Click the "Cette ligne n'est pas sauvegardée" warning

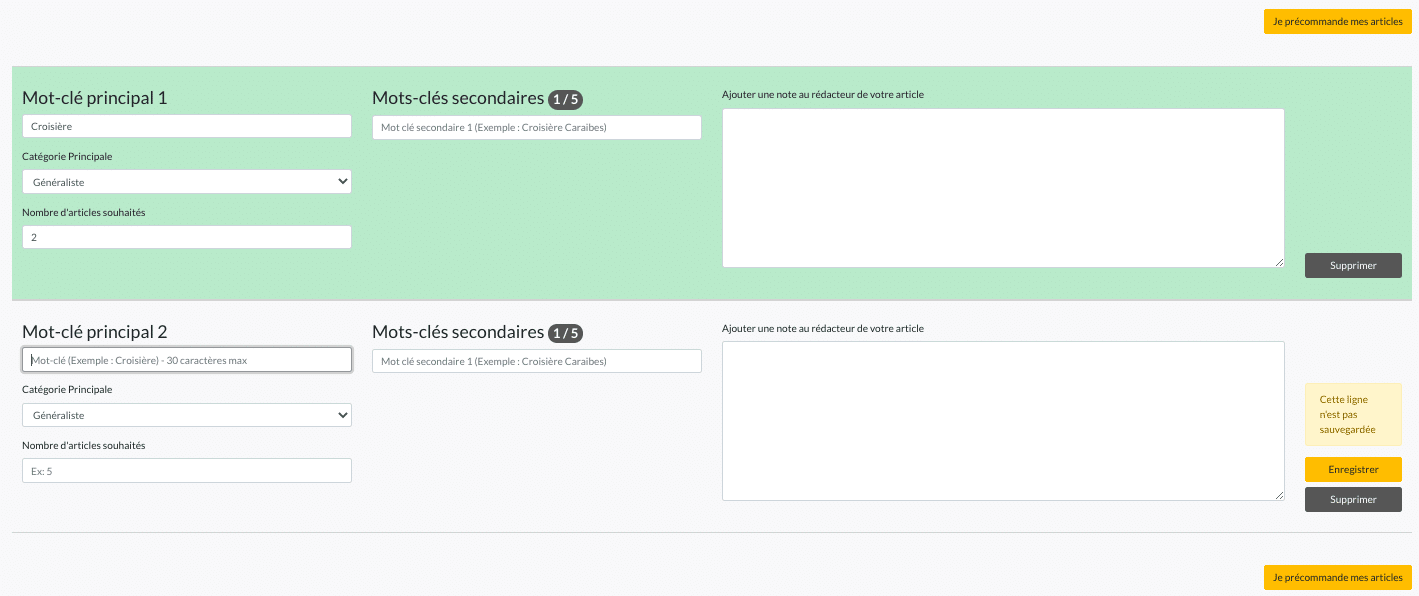pos(1353,414)
